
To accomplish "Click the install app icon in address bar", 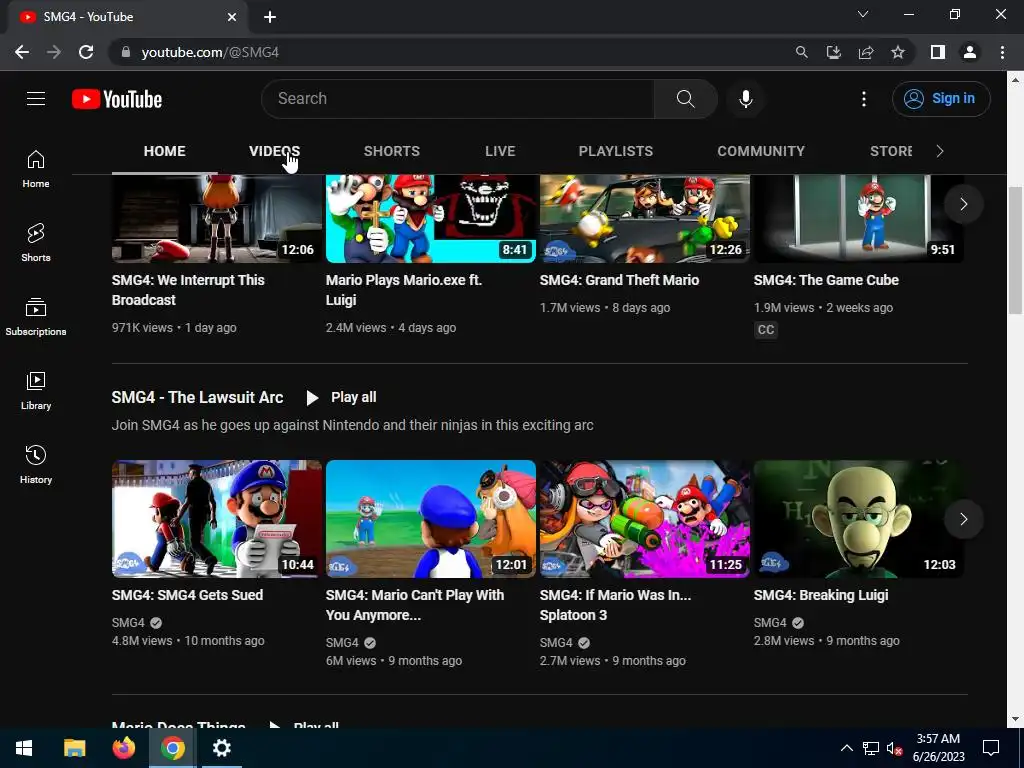I will point(834,52).
